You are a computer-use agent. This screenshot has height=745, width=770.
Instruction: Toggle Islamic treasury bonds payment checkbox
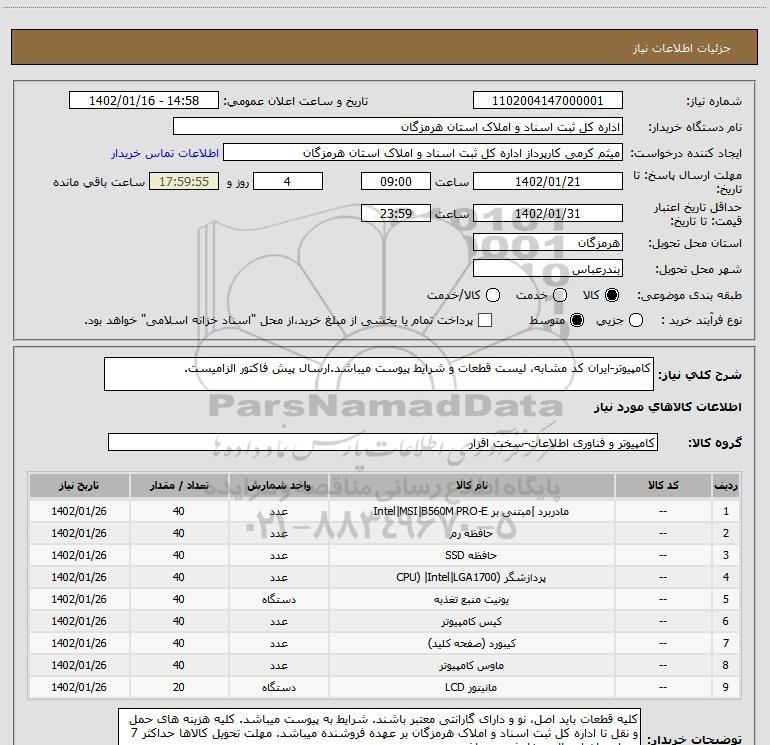click(x=485, y=320)
